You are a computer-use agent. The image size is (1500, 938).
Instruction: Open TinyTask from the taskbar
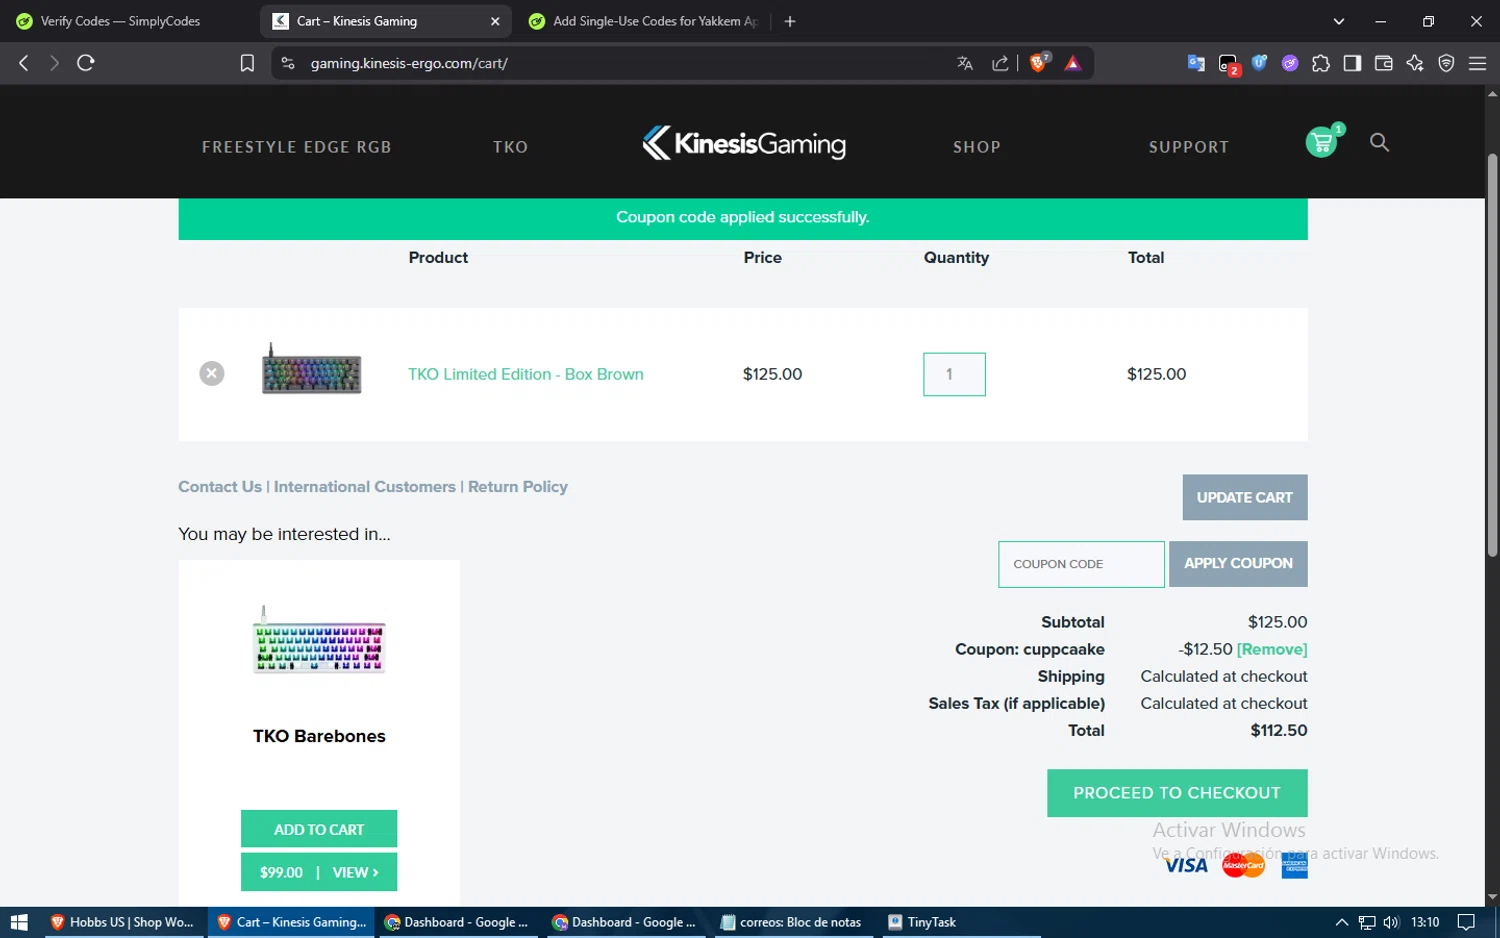coord(922,922)
